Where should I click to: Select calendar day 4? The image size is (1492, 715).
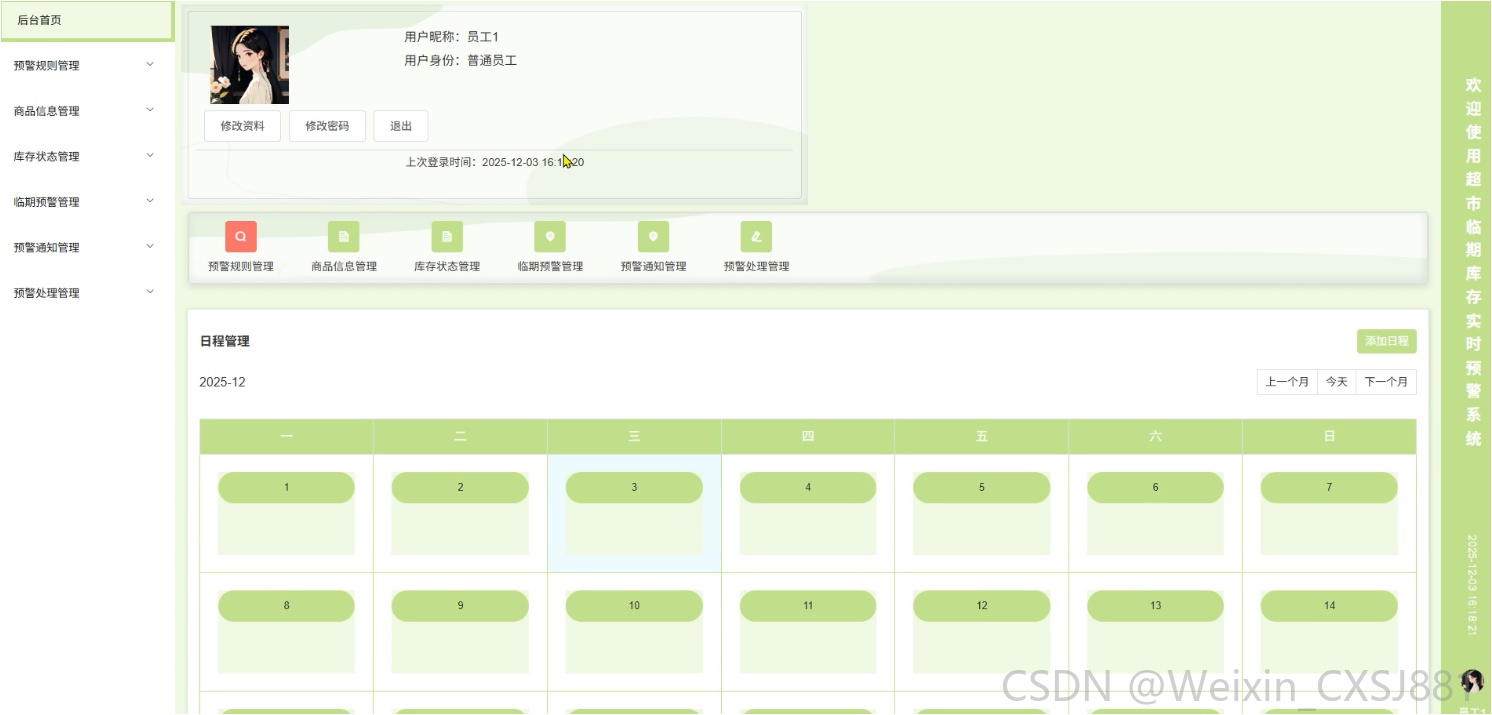808,488
